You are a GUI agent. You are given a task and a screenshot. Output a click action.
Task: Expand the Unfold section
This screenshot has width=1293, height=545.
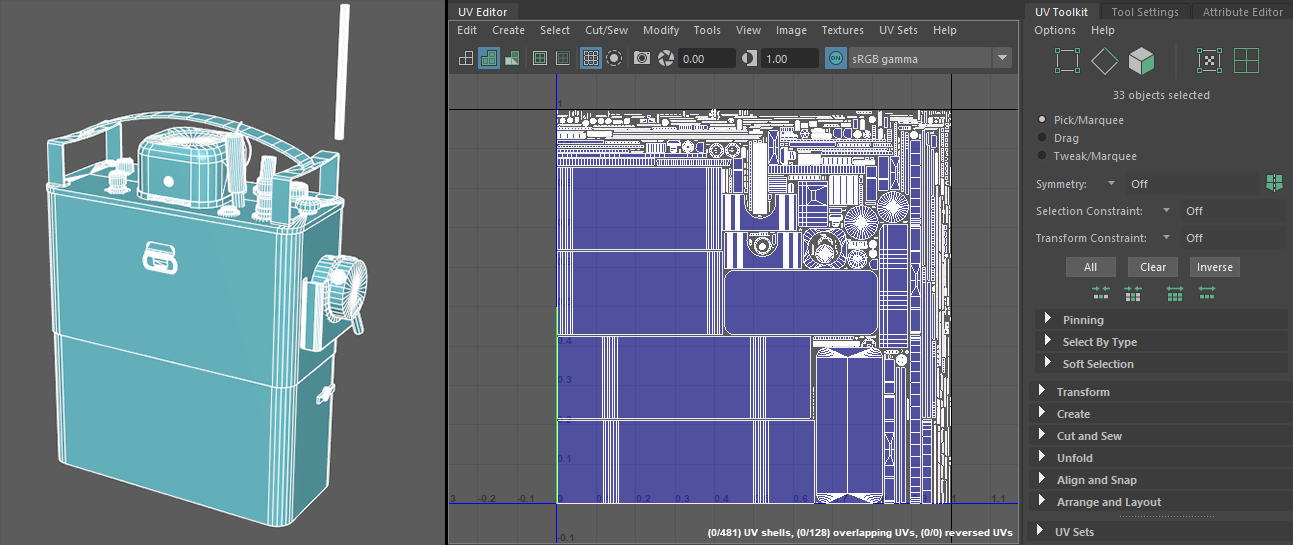(1075, 458)
